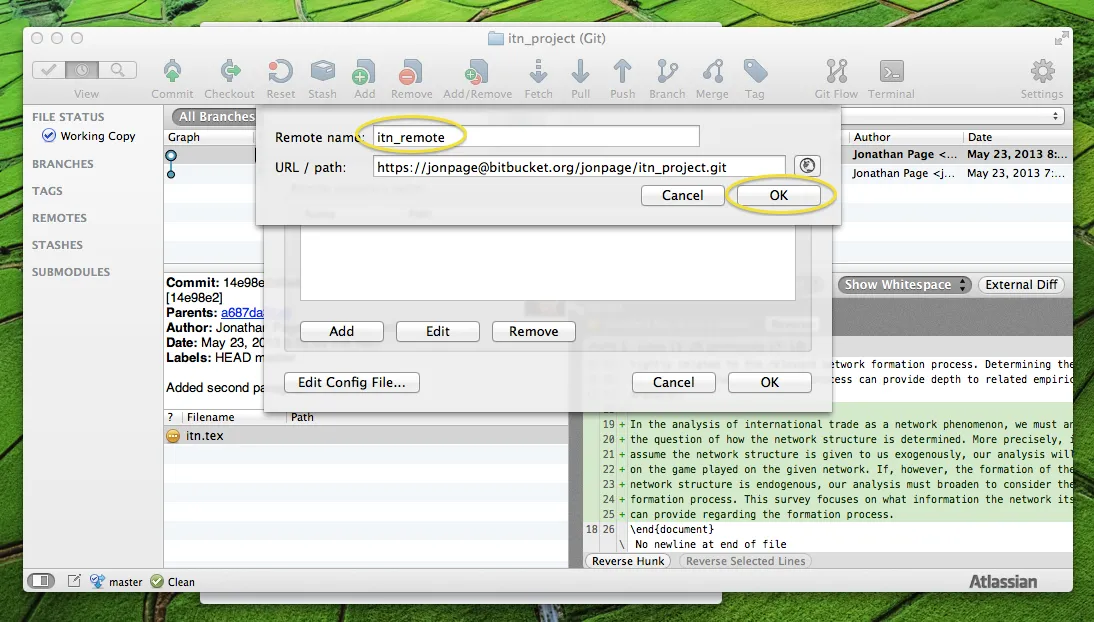The height and width of the screenshot is (622, 1094).
Task: Select Remotes in the sidebar
Action: pyautogui.click(x=59, y=217)
